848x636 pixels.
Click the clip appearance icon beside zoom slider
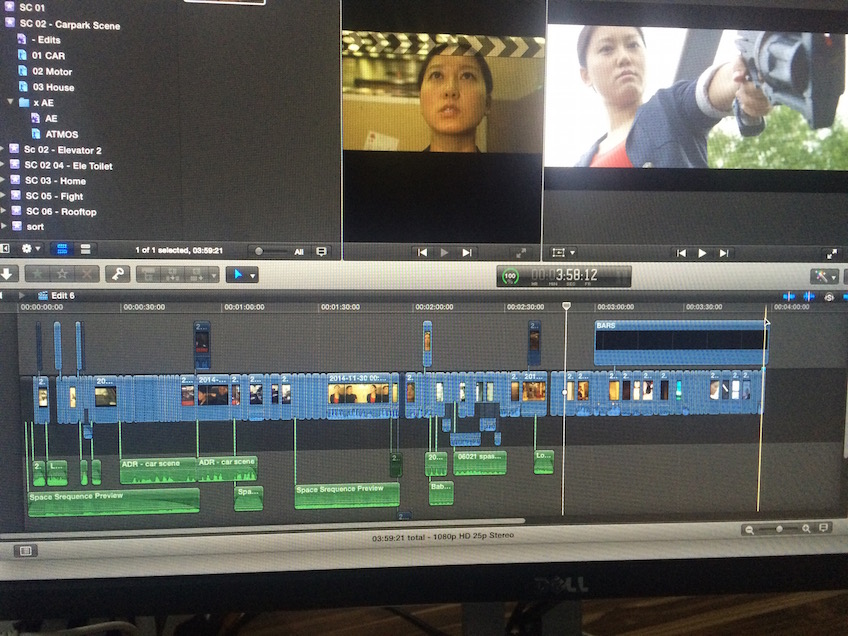[x=824, y=528]
